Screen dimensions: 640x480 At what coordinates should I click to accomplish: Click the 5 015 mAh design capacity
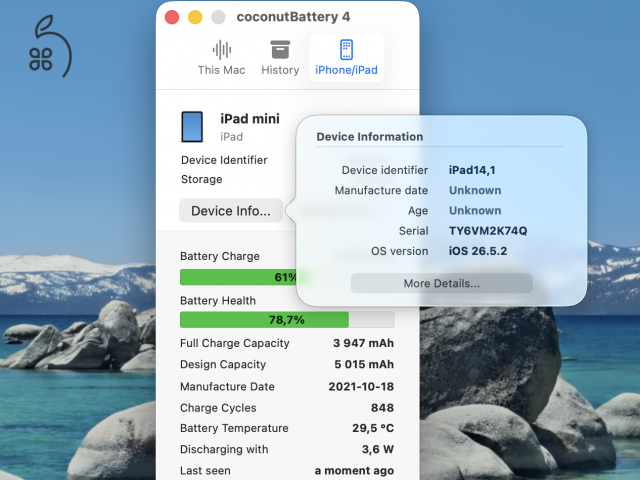coord(364,364)
